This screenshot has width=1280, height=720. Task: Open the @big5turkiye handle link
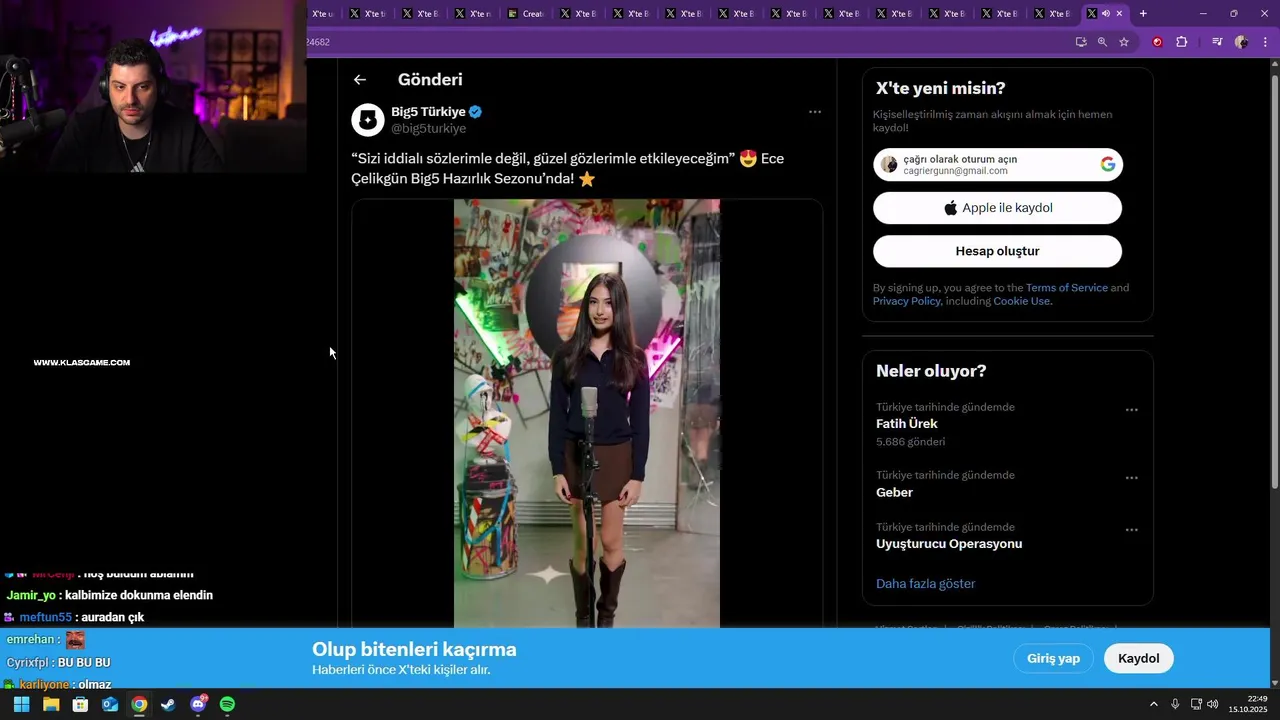[428, 129]
